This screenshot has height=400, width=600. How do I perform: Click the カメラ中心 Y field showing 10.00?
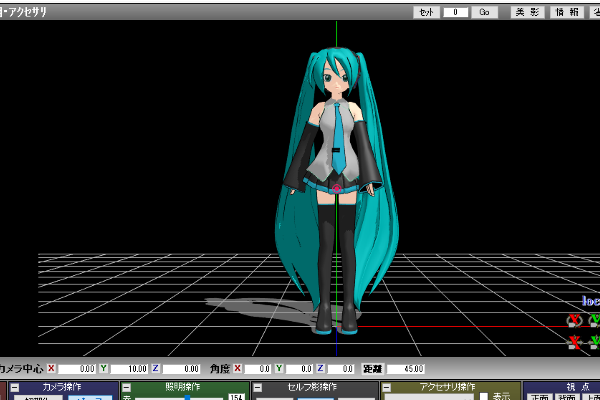[129, 369]
